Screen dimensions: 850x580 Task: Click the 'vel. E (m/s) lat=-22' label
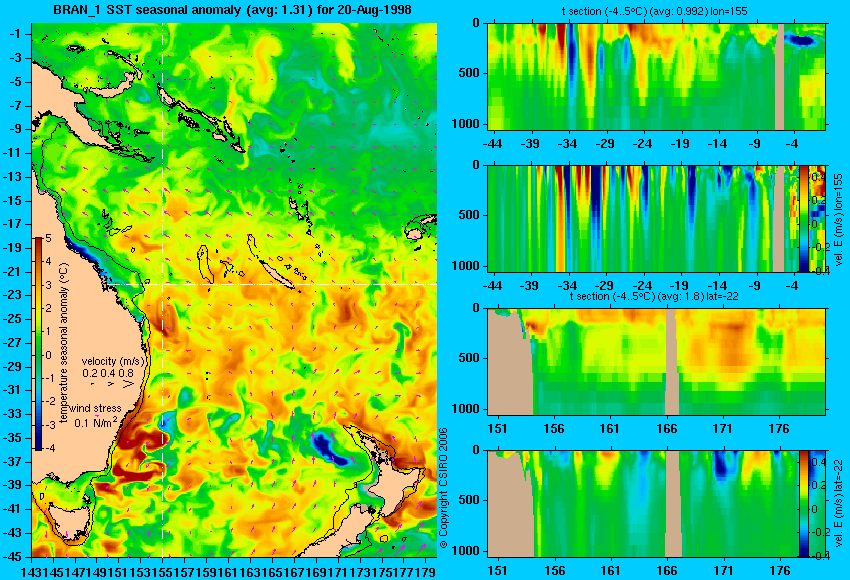(838, 504)
